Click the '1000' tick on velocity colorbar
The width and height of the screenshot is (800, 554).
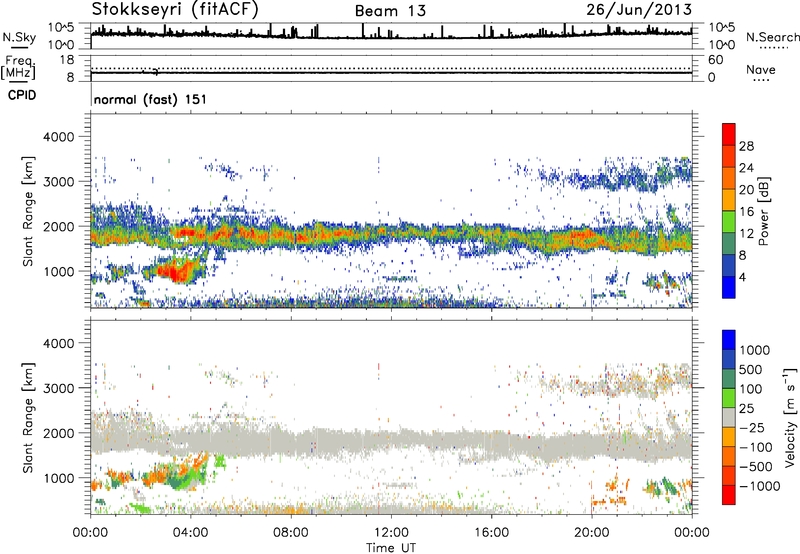point(755,350)
